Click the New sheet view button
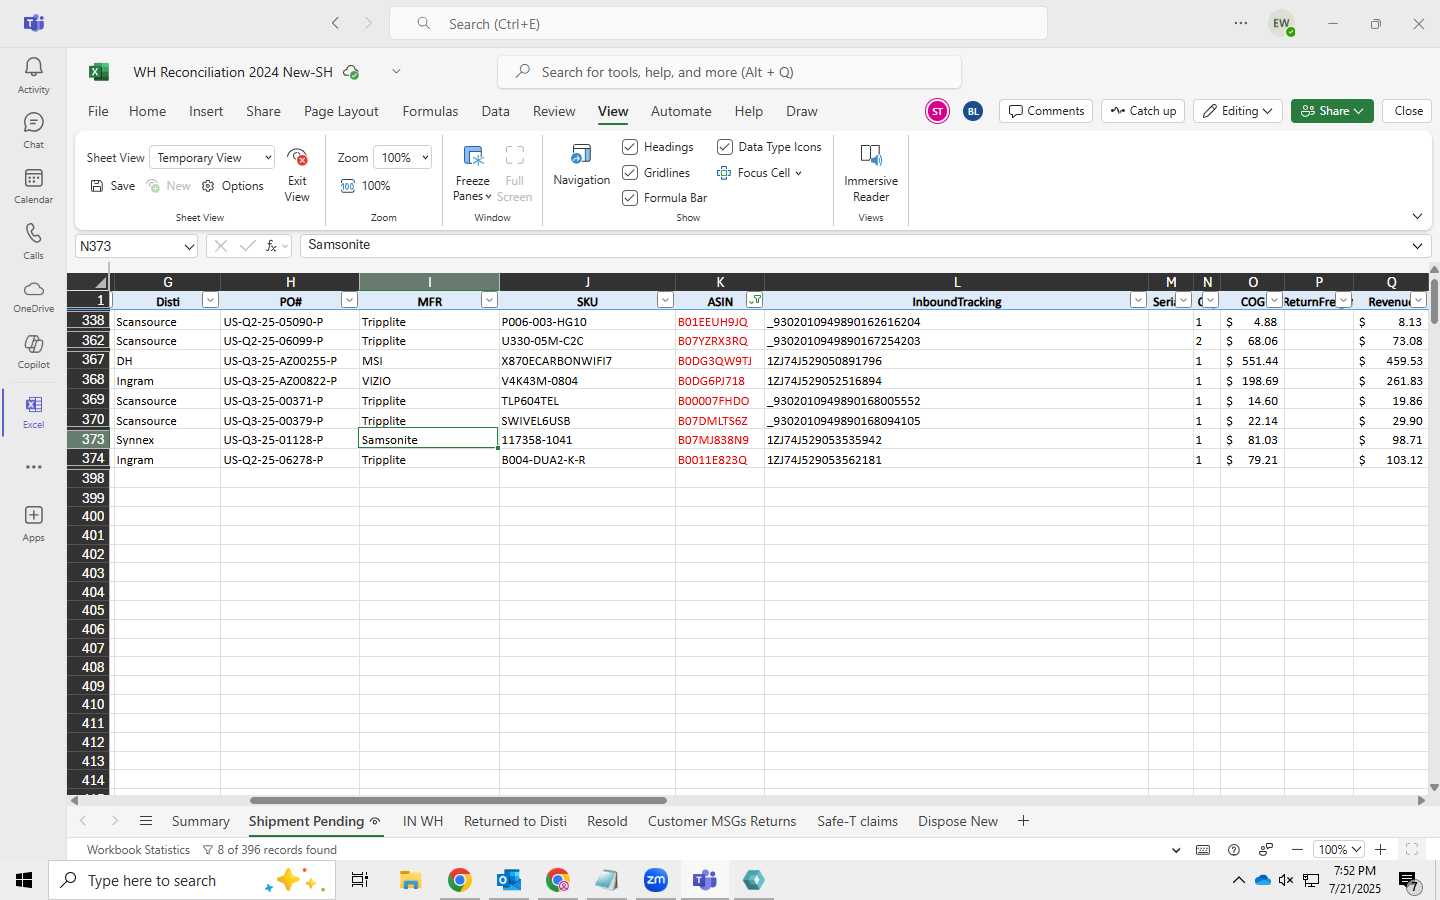 [x=169, y=186]
